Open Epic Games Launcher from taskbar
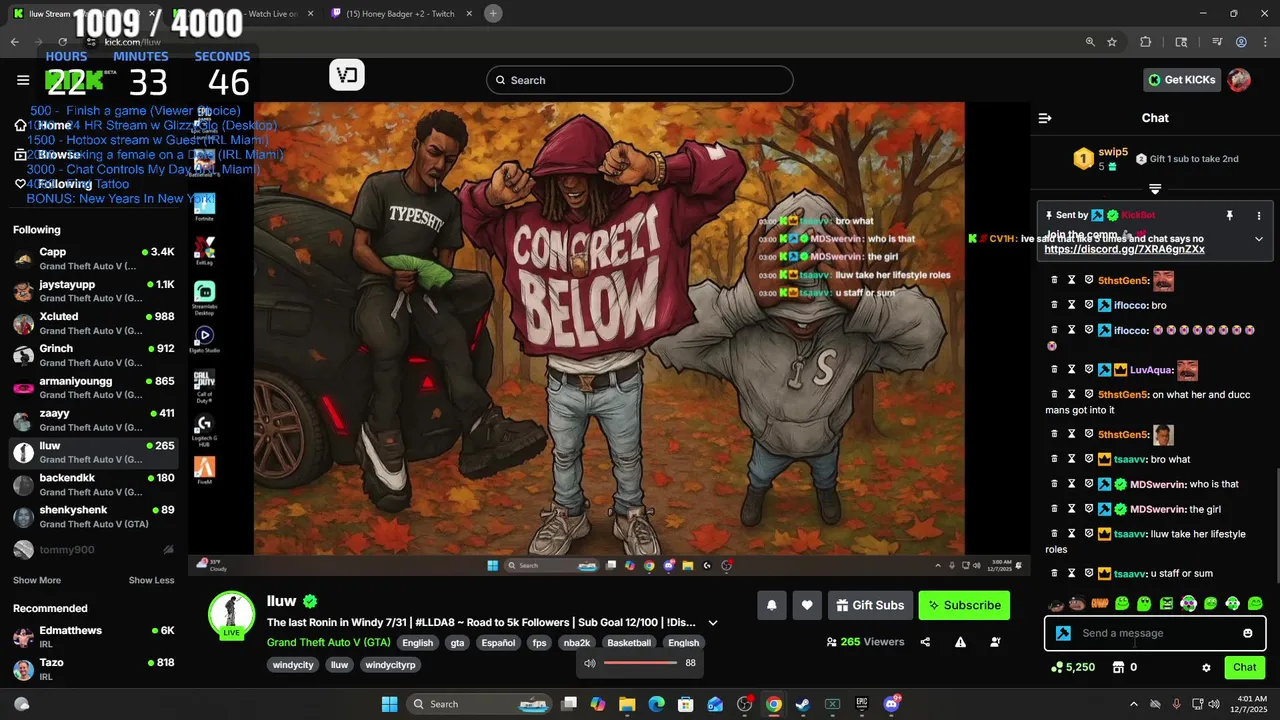Image resolution: width=1280 pixels, height=720 pixels. 862,704
